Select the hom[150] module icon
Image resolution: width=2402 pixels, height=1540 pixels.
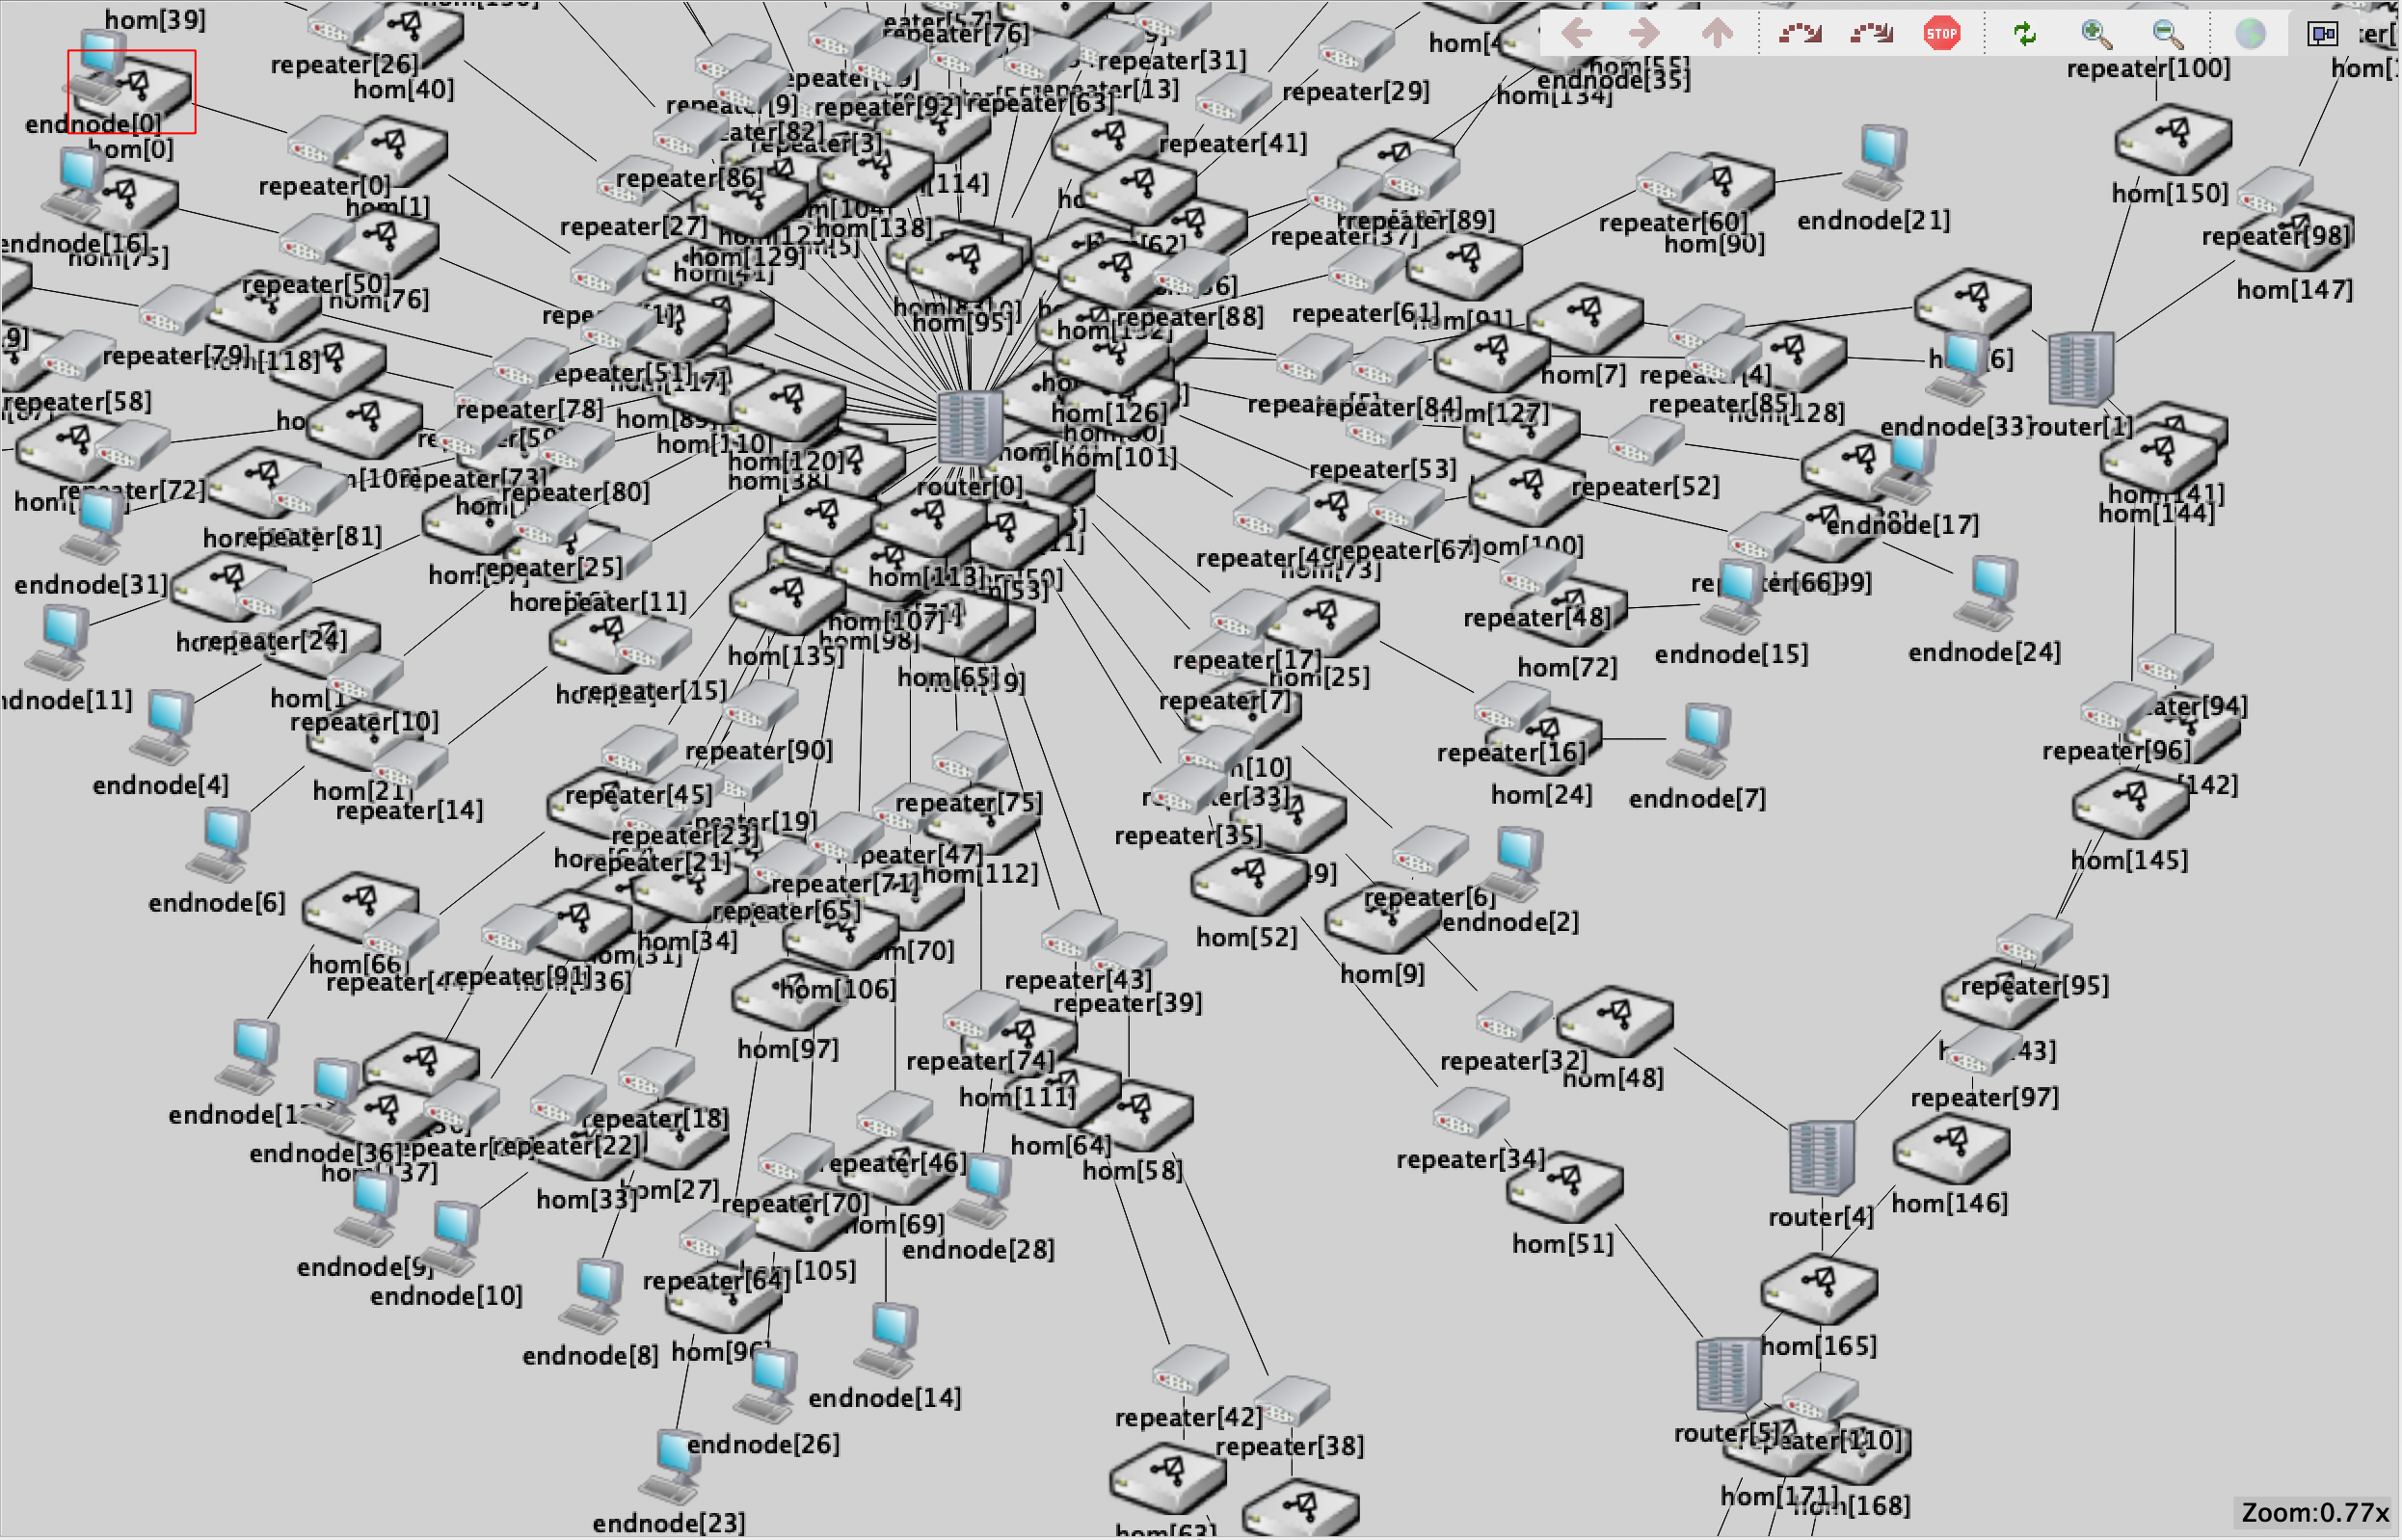pyautogui.click(x=2173, y=138)
